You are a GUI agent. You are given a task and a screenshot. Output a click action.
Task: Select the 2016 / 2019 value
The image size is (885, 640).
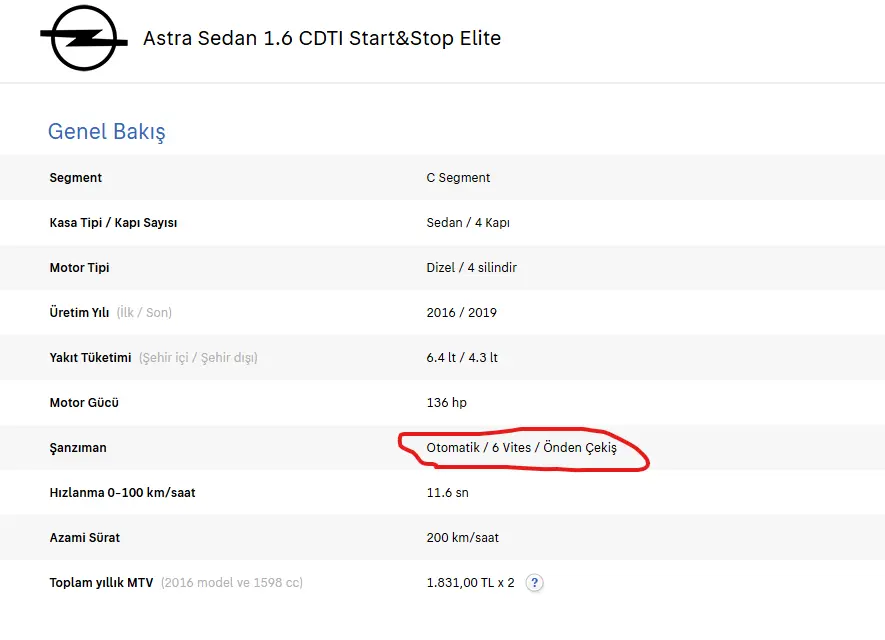pyautogui.click(x=462, y=312)
